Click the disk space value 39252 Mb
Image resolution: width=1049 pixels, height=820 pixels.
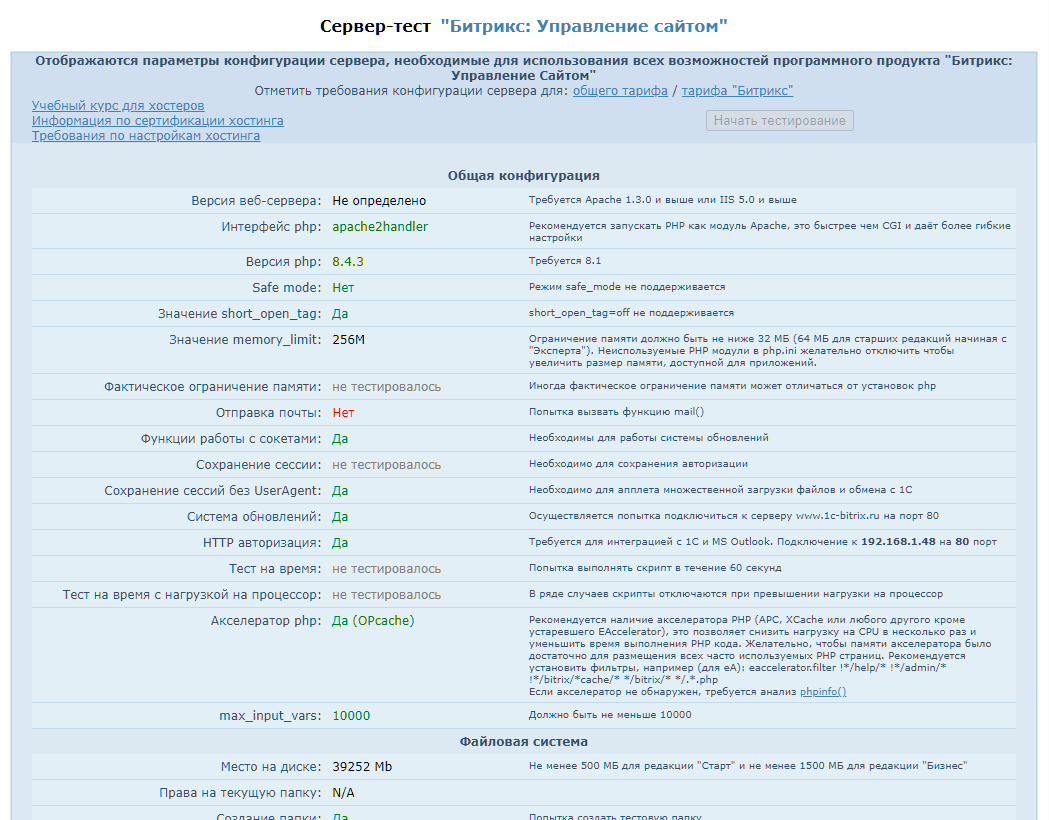tap(362, 767)
